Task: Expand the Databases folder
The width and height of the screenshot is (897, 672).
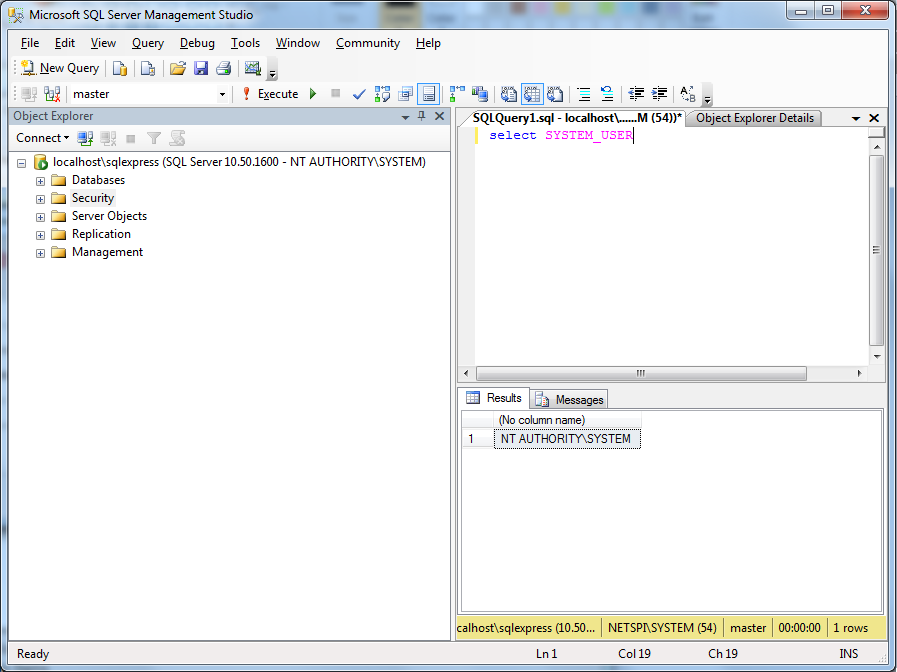Action: click(x=40, y=181)
